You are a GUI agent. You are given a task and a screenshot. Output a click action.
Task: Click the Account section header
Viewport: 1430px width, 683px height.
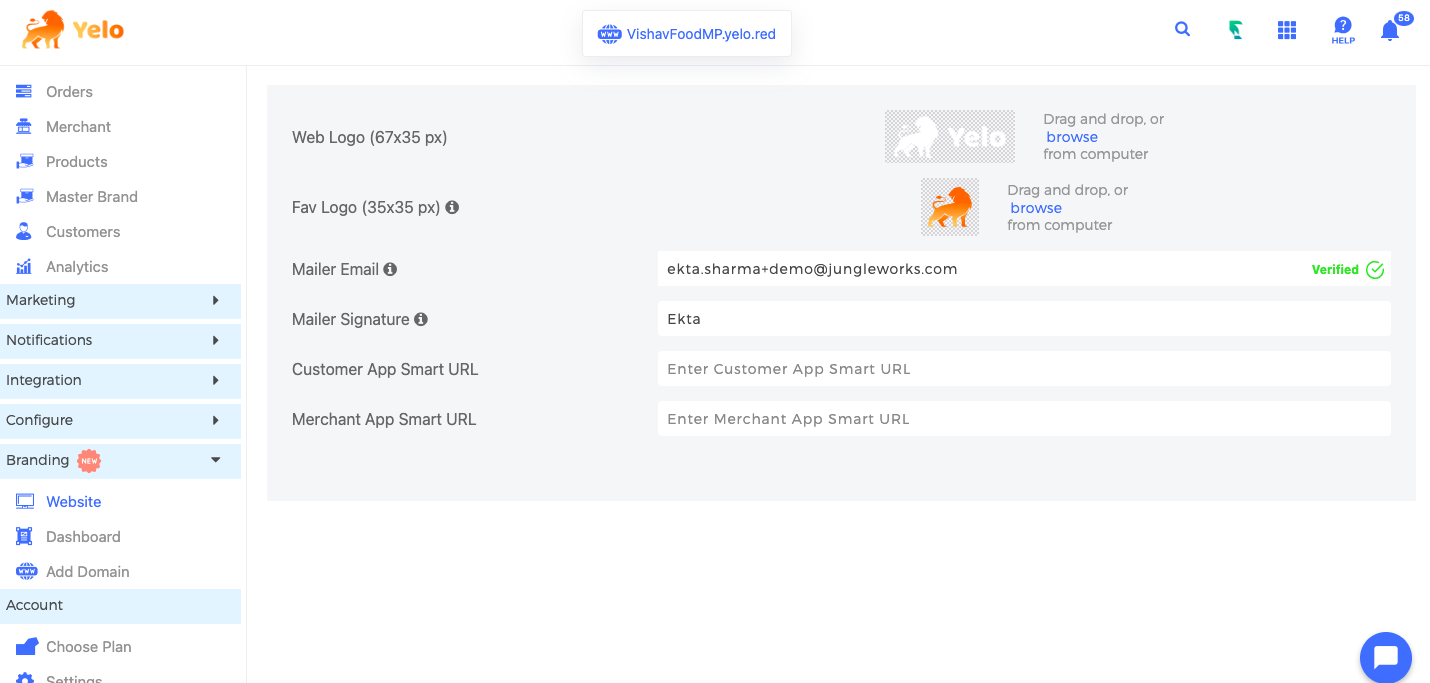[120, 606]
